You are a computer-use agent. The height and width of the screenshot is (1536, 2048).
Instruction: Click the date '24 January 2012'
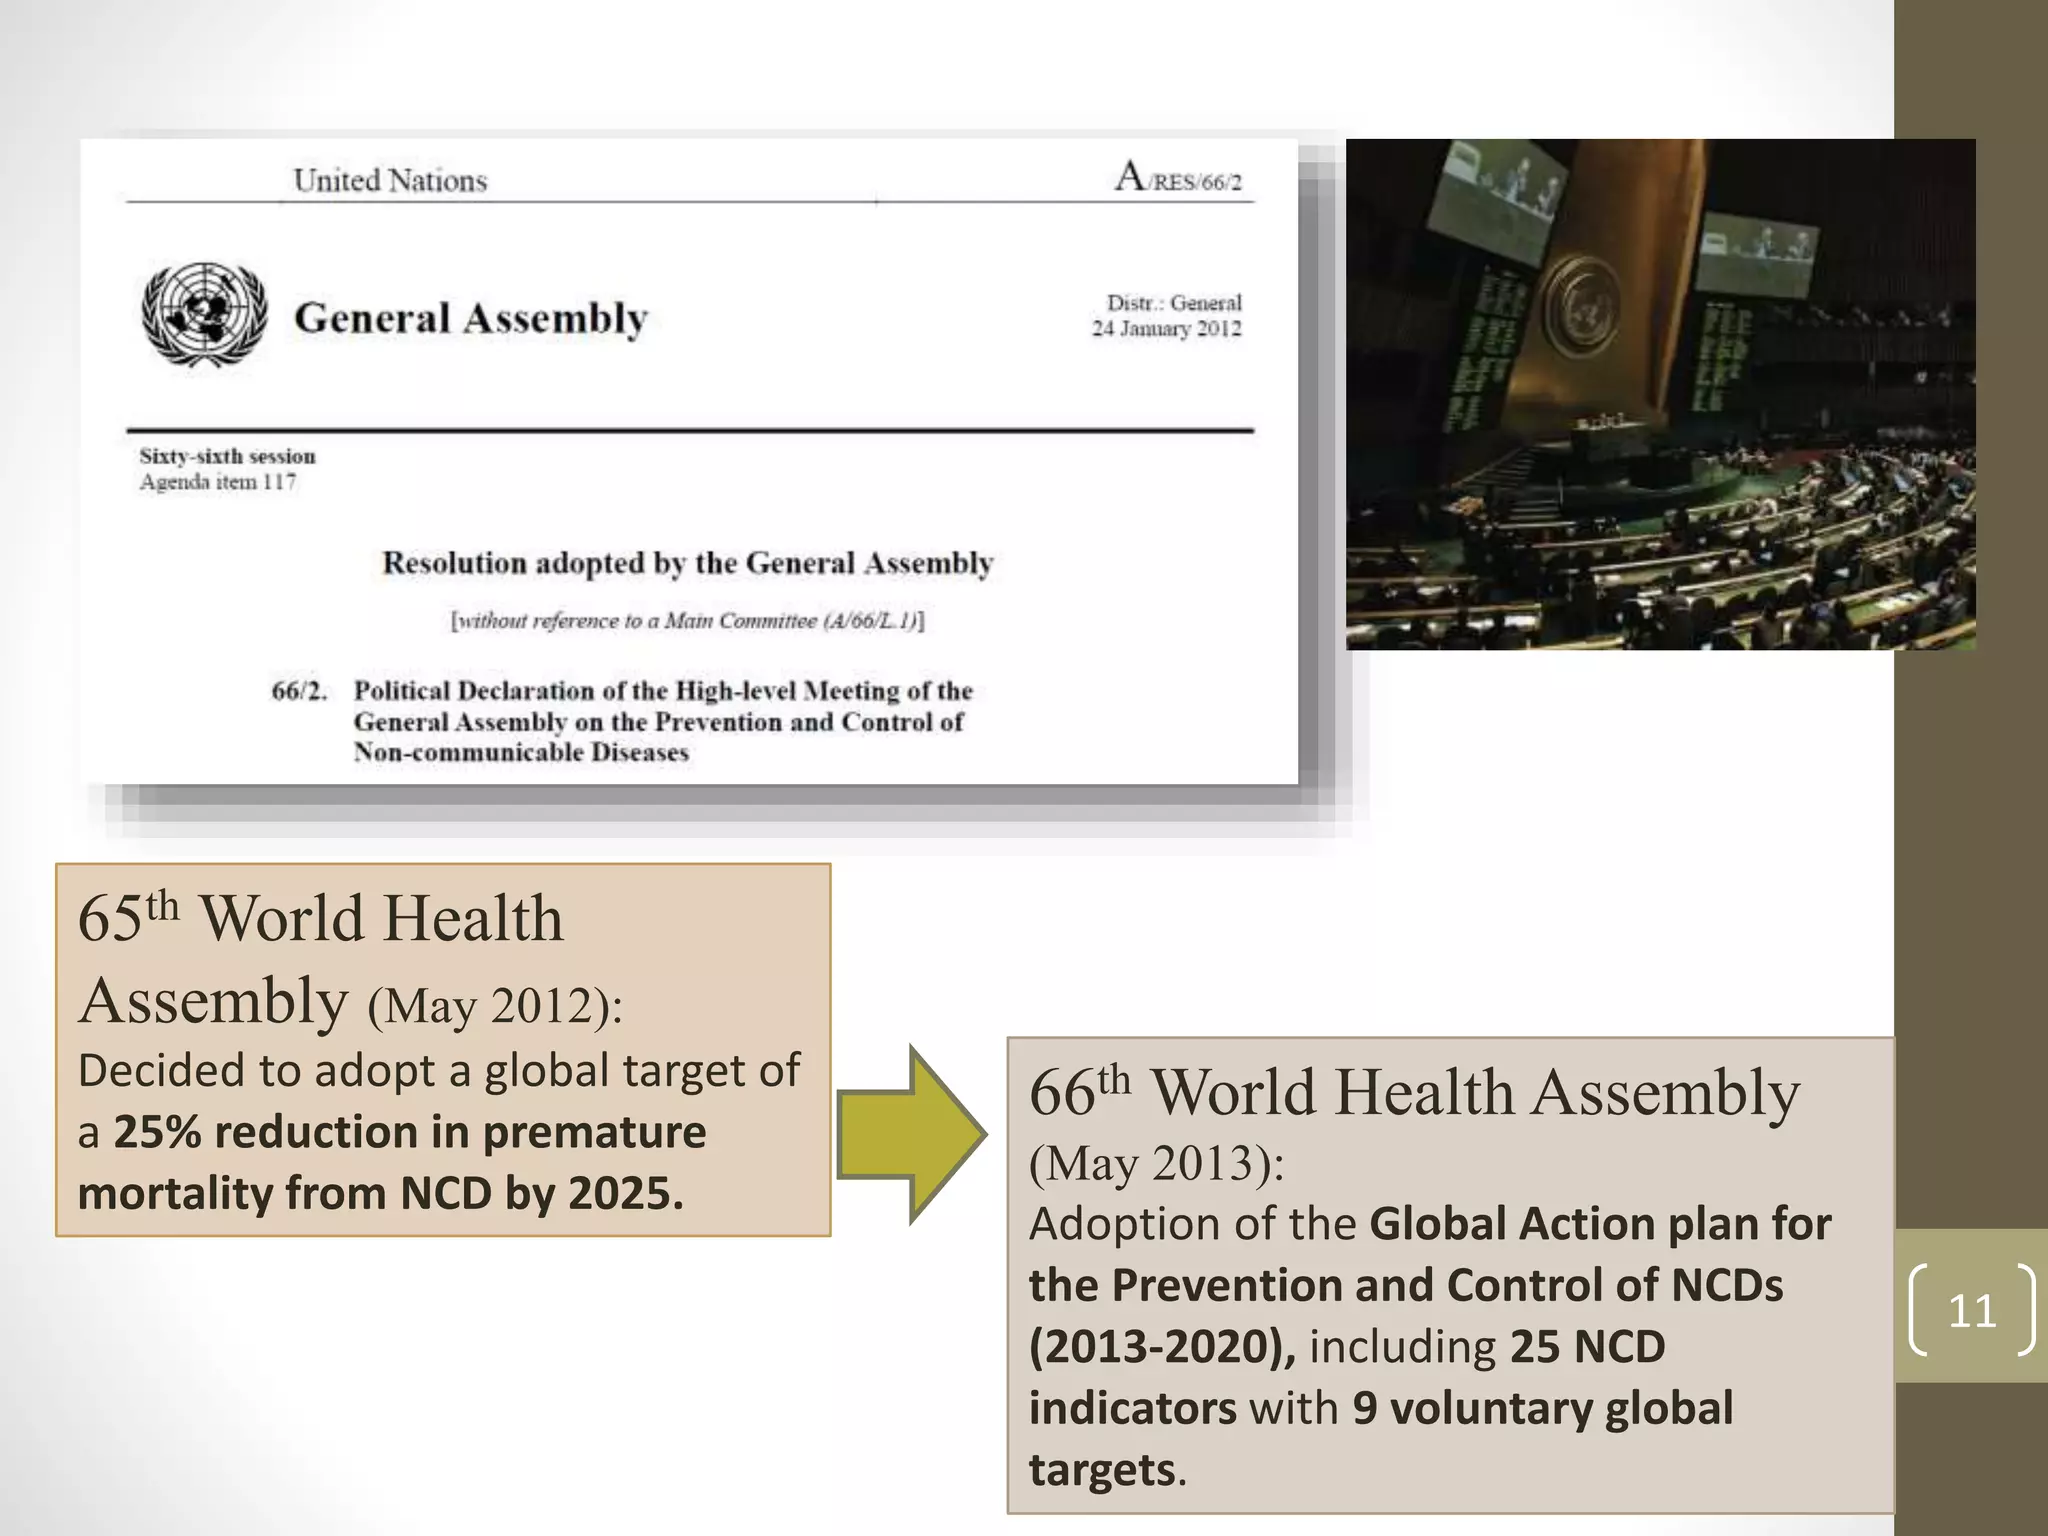[x=1167, y=329]
